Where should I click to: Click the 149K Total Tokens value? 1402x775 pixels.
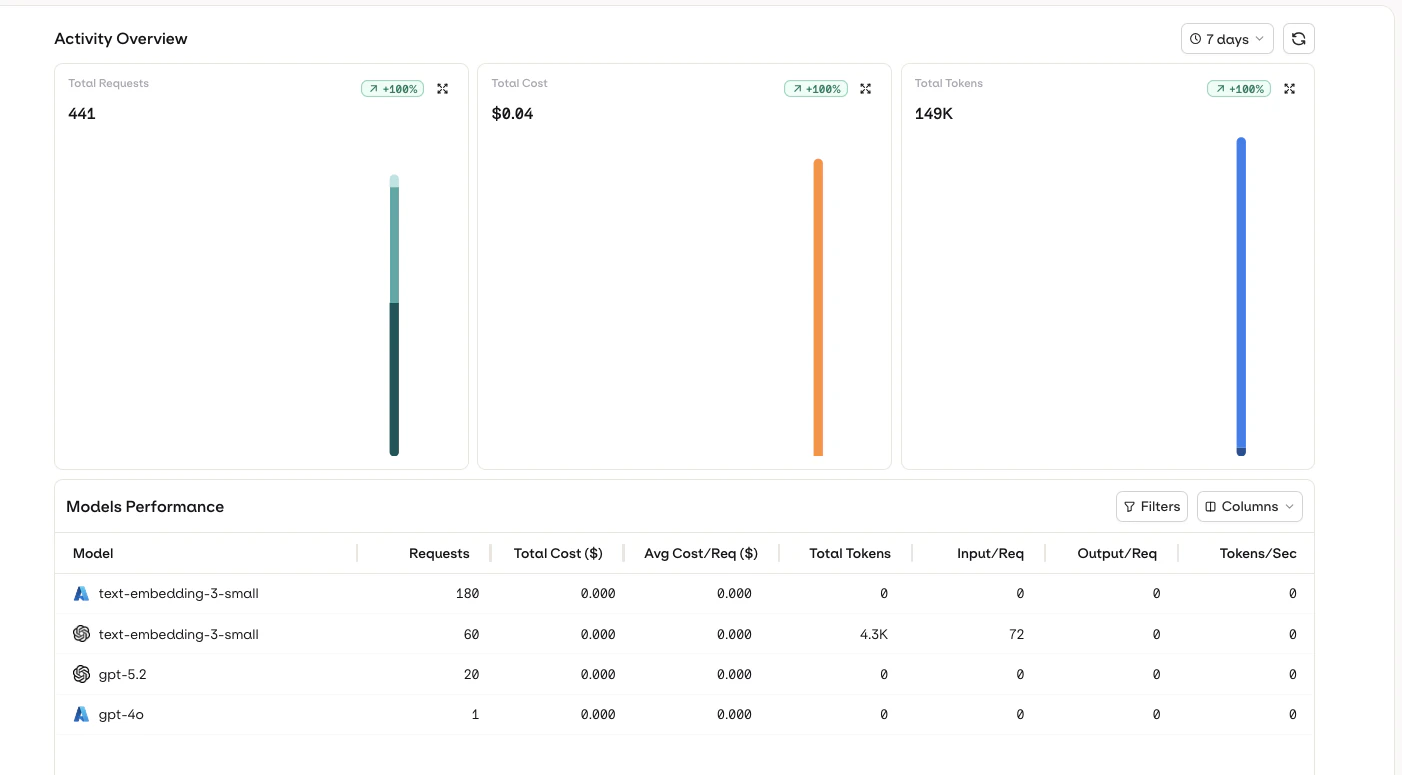pos(934,114)
